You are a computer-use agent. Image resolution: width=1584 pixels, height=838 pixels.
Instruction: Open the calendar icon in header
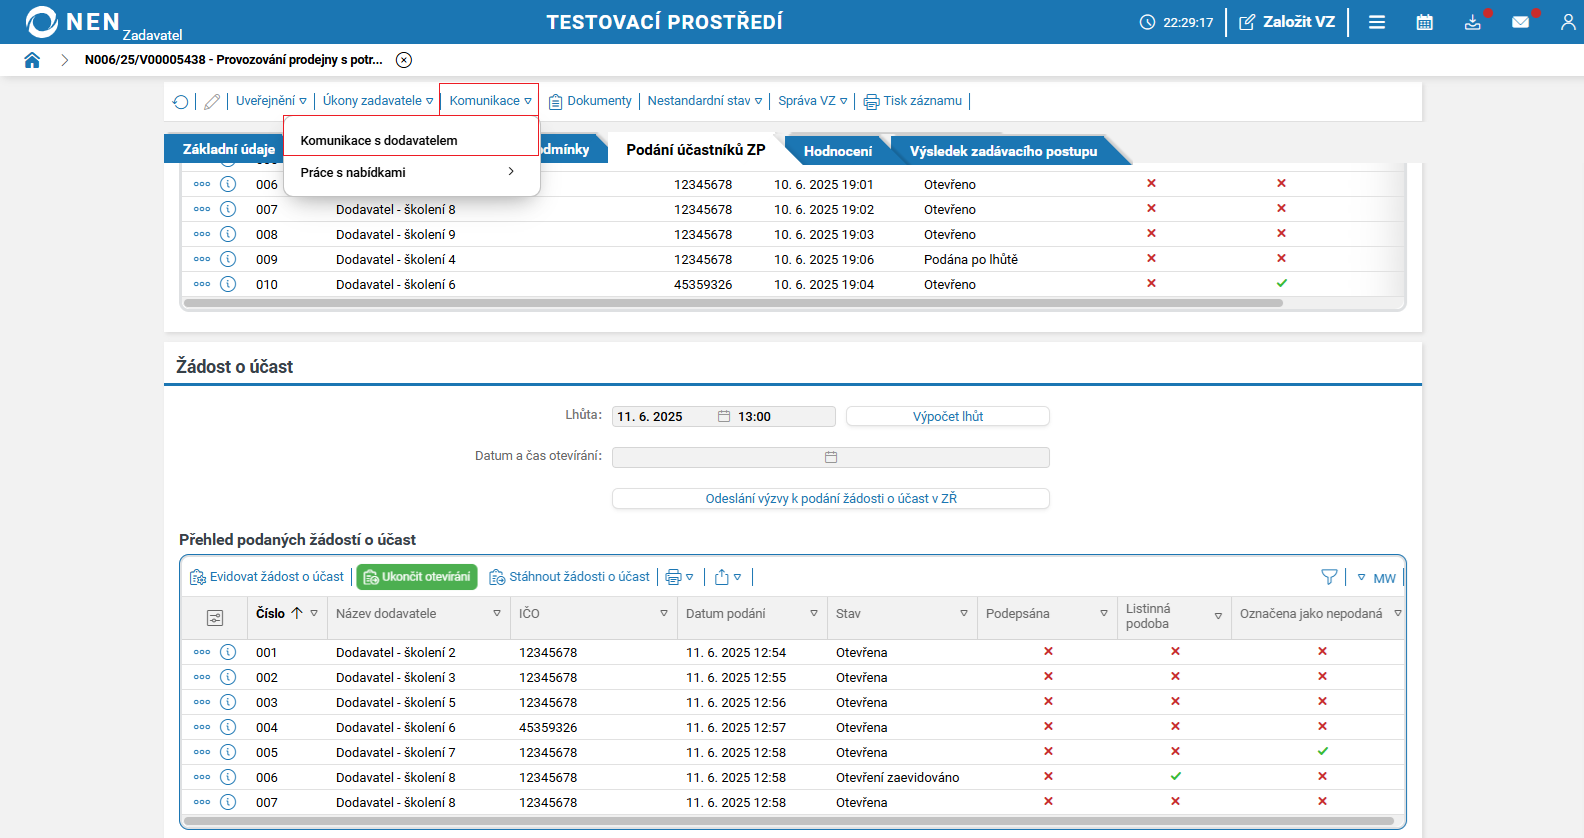pos(1424,22)
